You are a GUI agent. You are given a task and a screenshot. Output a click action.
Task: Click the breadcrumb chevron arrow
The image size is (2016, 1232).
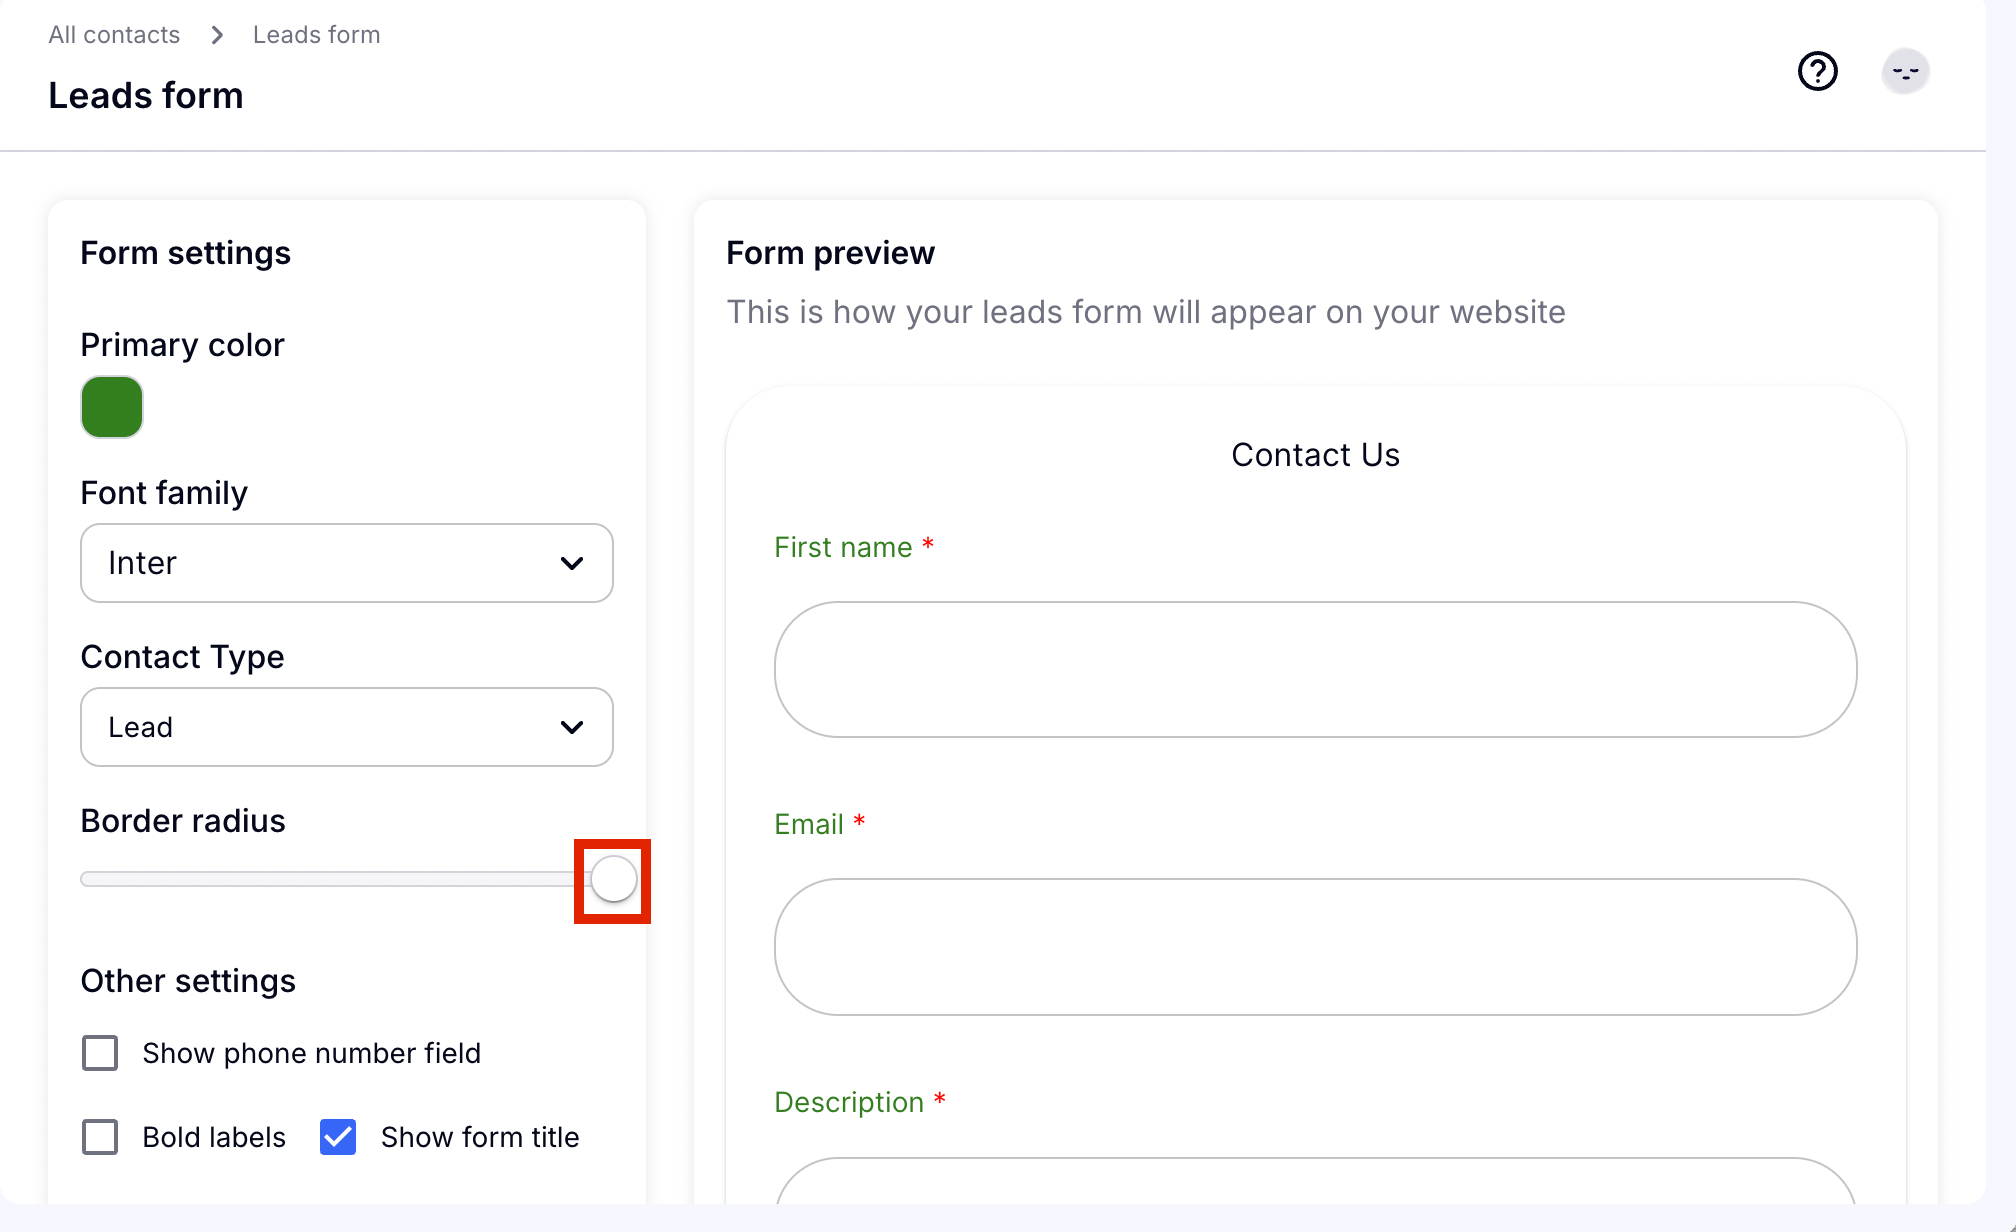pos(217,36)
